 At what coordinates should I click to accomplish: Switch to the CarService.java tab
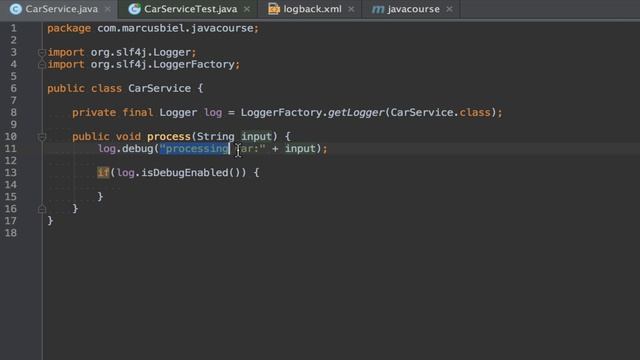[59, 9]
